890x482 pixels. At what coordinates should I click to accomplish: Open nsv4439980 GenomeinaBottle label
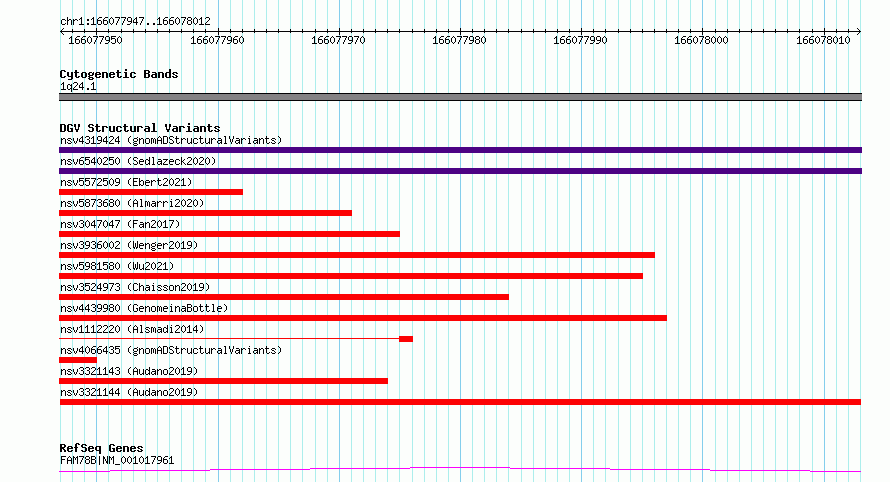(x=144, y=308)
